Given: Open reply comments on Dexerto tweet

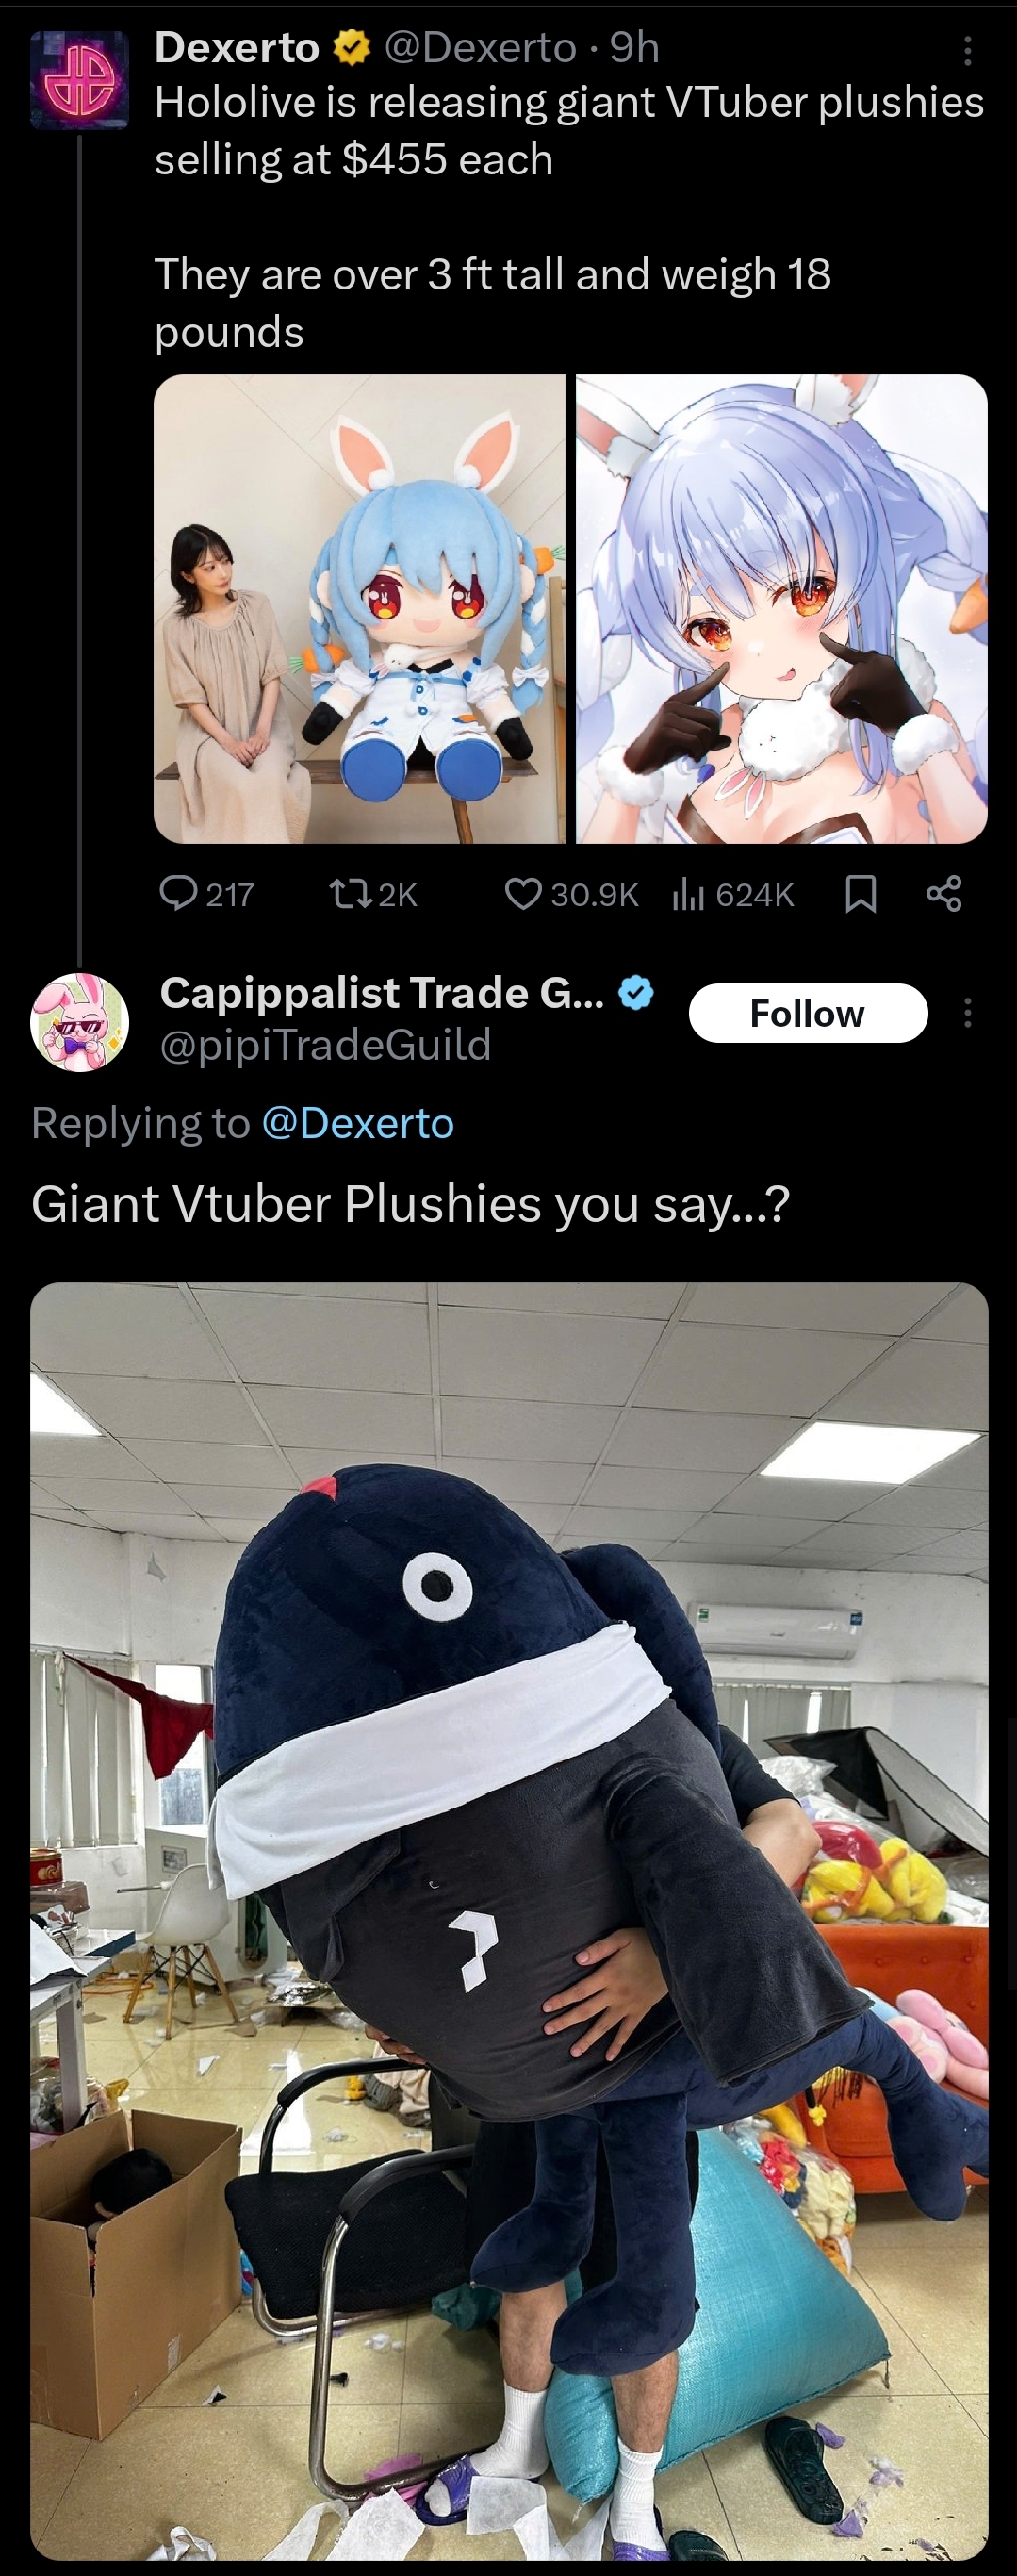Looking at the screenshot, I should pyautogui.click(x=207, y=893).
